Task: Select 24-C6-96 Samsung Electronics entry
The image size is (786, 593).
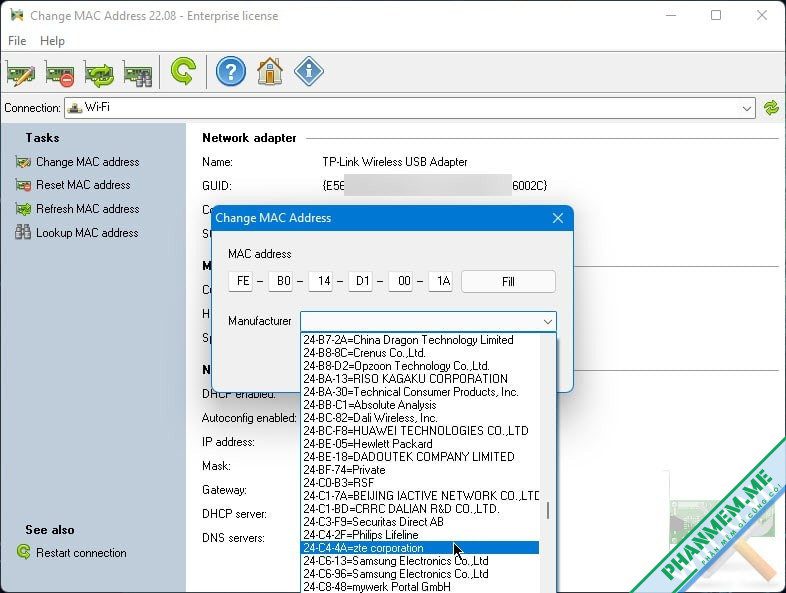Action: (420, 574)
